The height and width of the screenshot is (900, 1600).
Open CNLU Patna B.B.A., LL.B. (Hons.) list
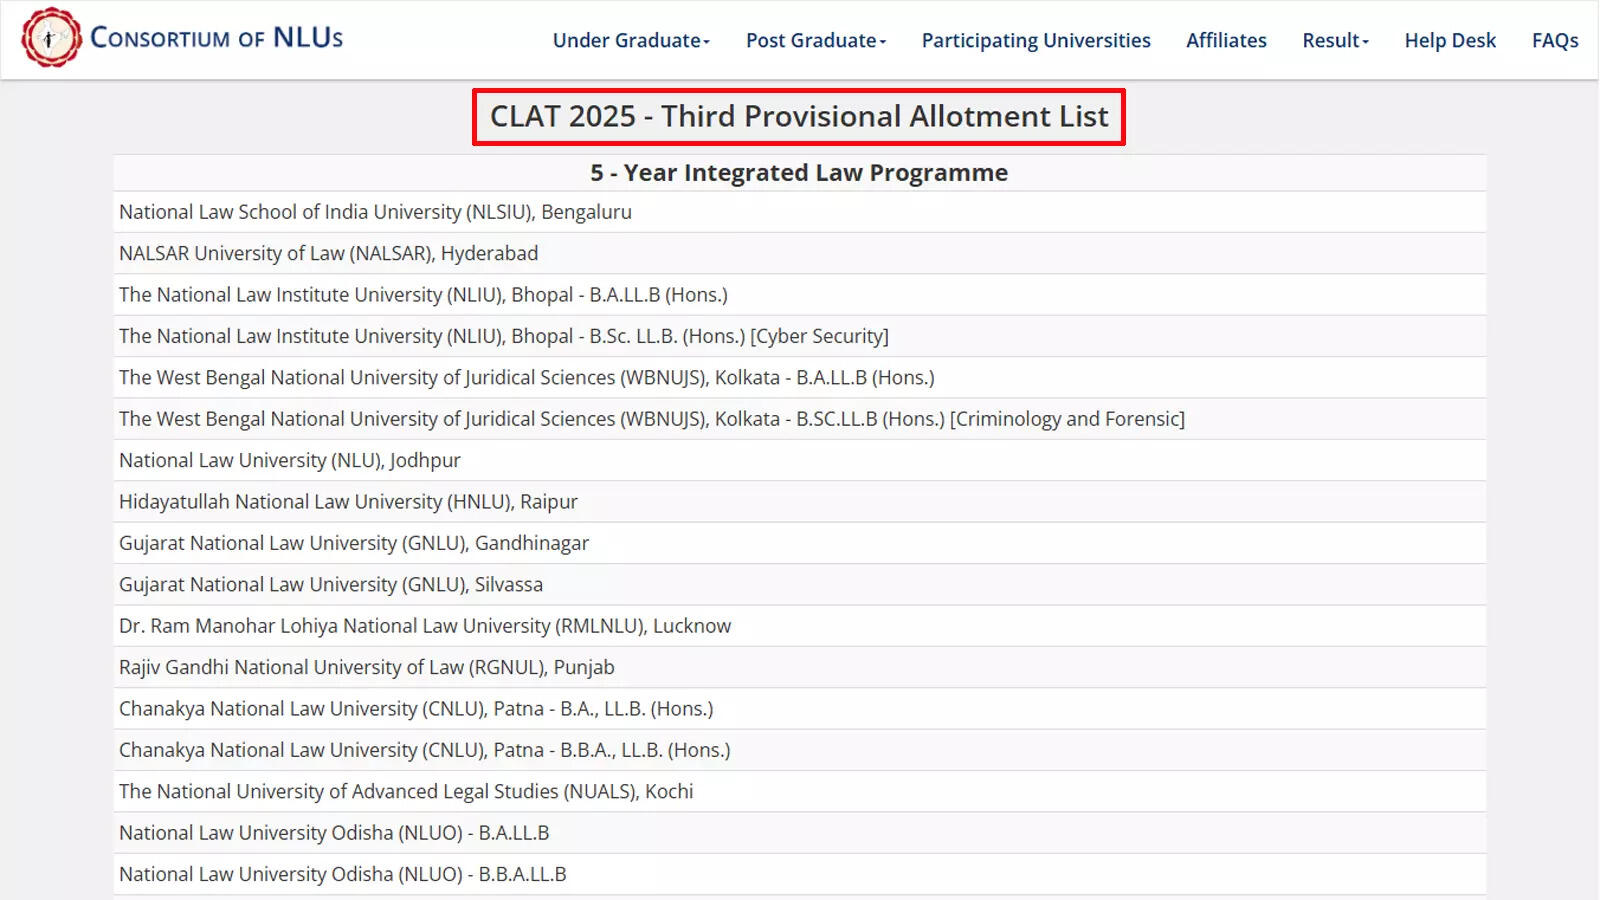(424, 750)
